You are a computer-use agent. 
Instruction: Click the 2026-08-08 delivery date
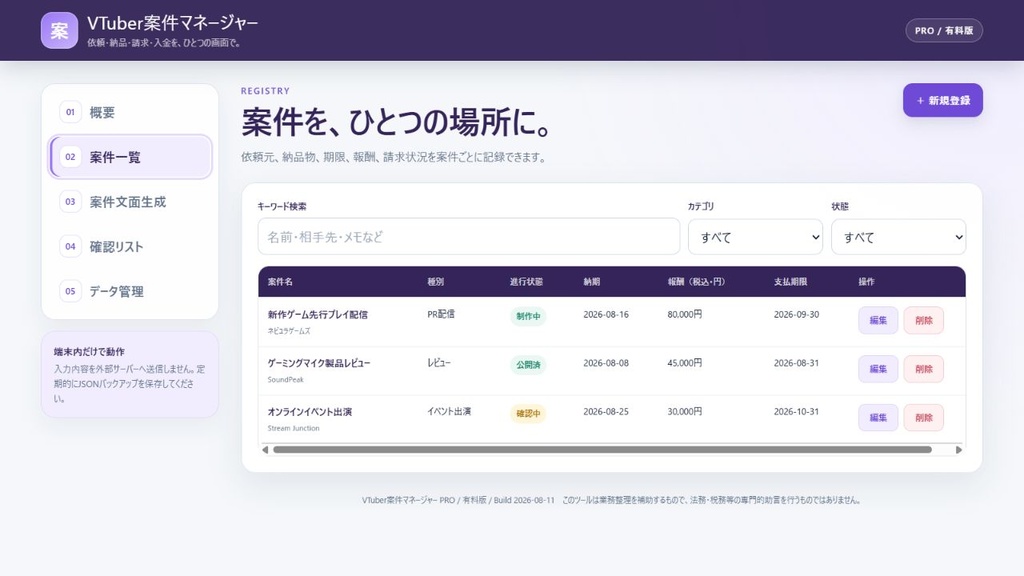[x=606, y=363]
